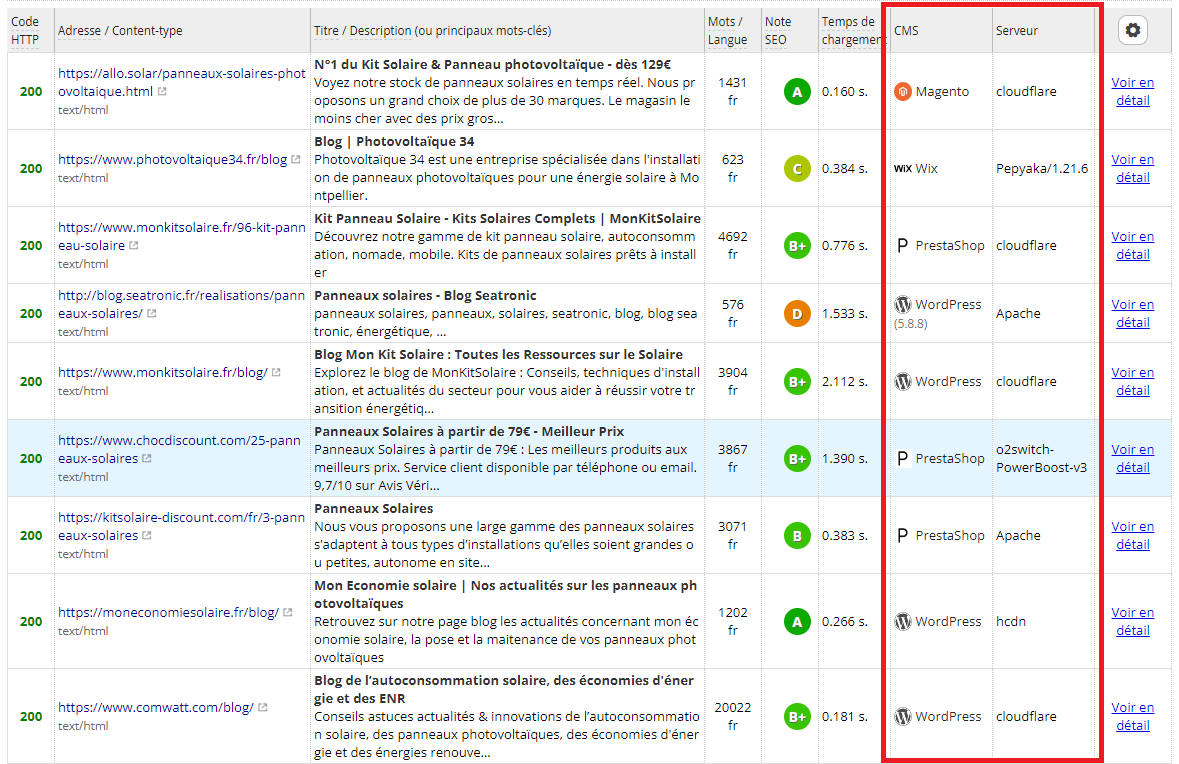Click Voir en détail for comwatt
Screen dimensions: 1179x764
point(1132,716)
